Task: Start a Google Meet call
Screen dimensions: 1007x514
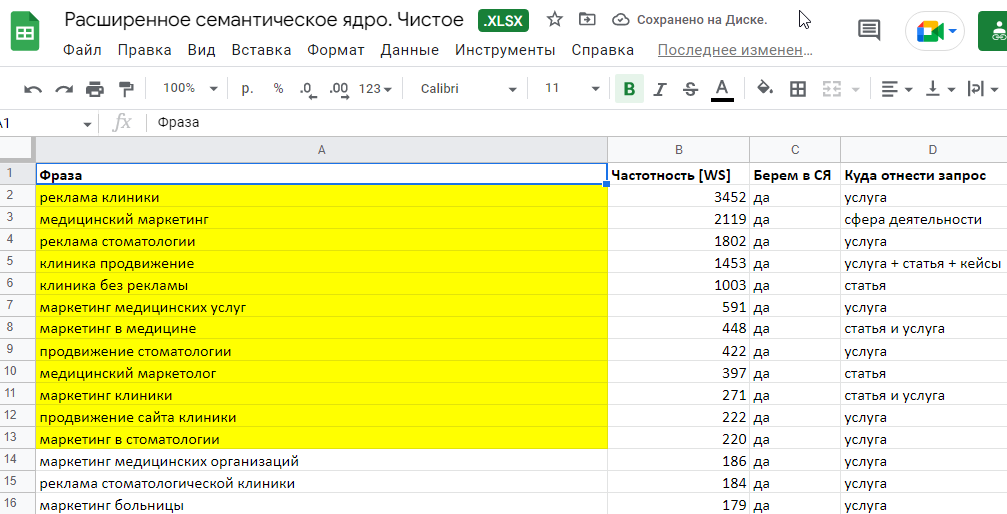Action: (929, 31)
